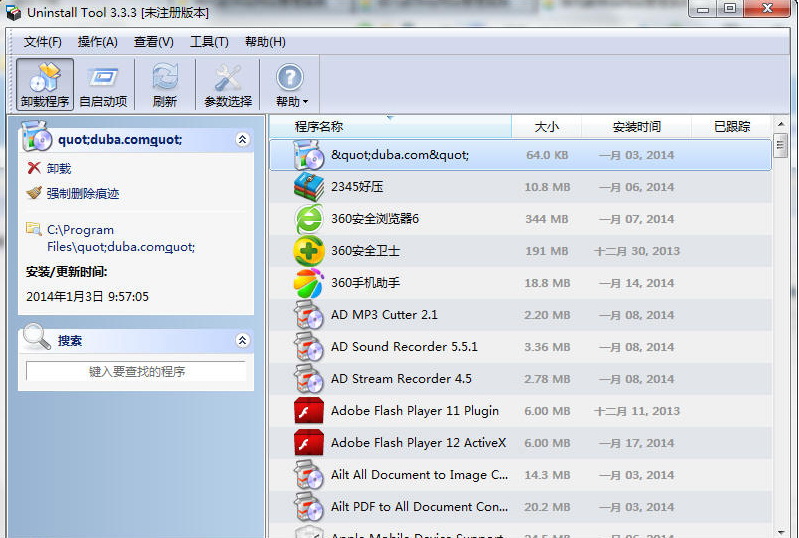Select 360安全浏览器6 program name
The image size is (799, 538).
[x=375, y=219]
